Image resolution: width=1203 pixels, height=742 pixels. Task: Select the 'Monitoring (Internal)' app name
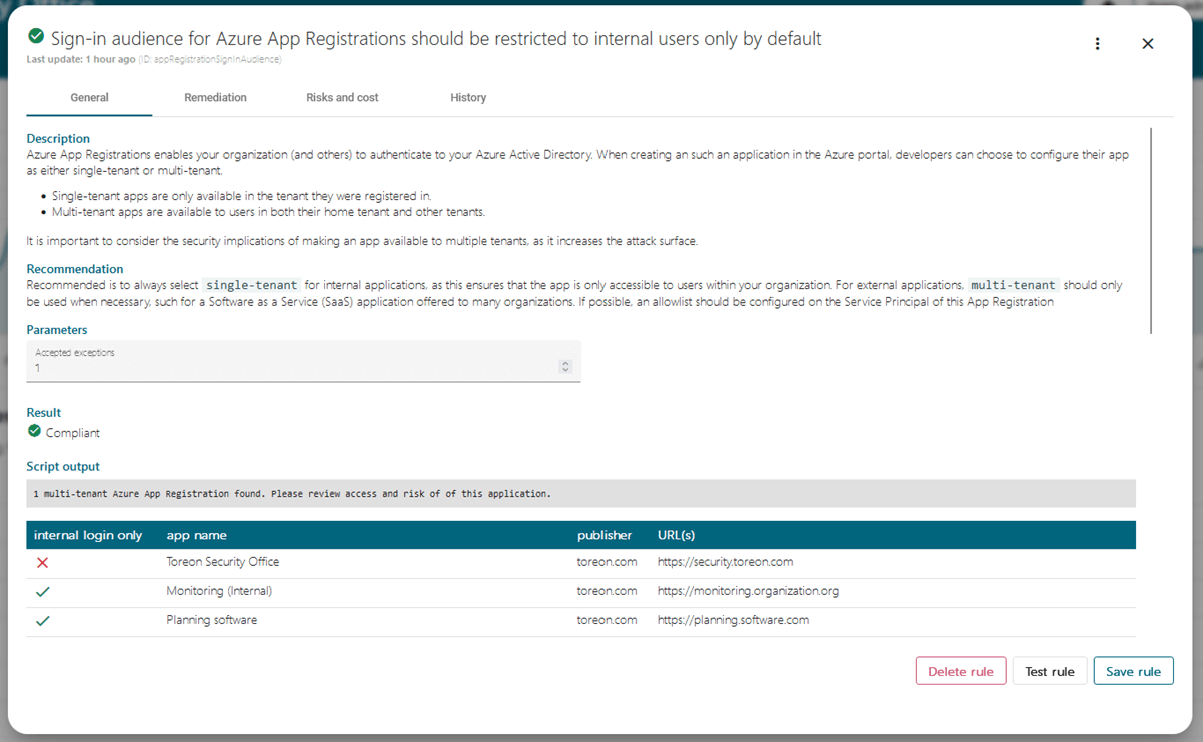pos(219,591)
